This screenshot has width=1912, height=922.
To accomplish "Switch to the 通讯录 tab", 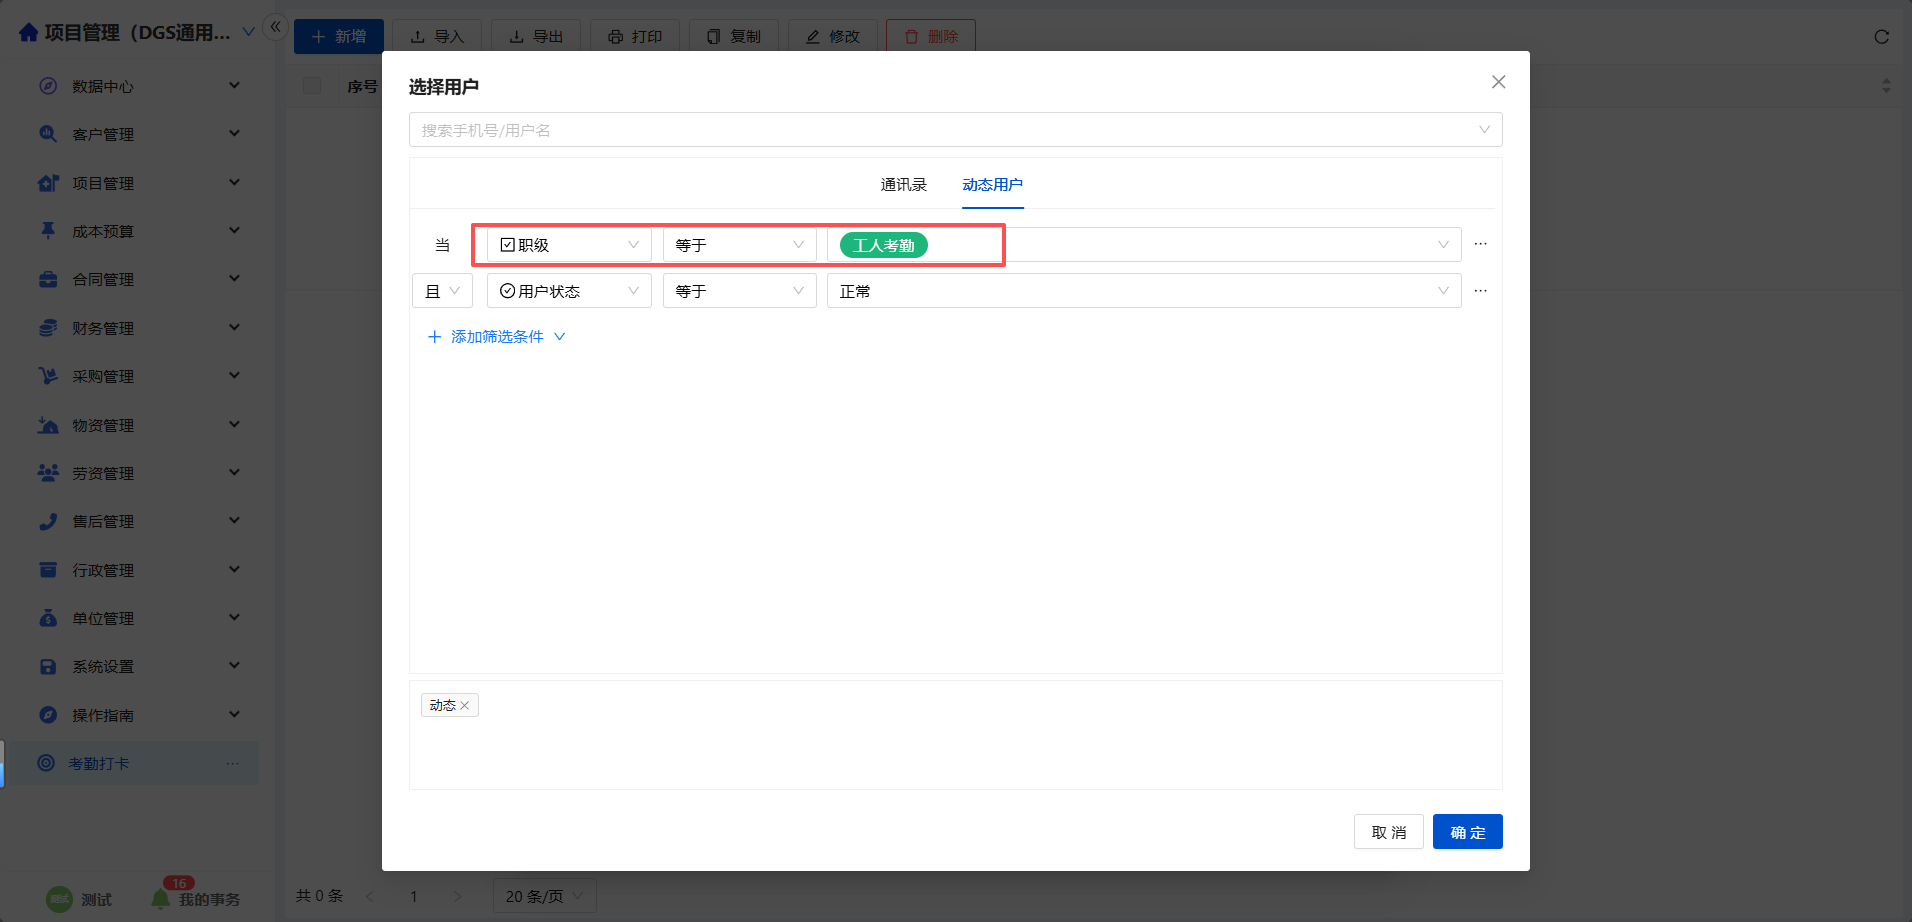I will pos(903,185).
